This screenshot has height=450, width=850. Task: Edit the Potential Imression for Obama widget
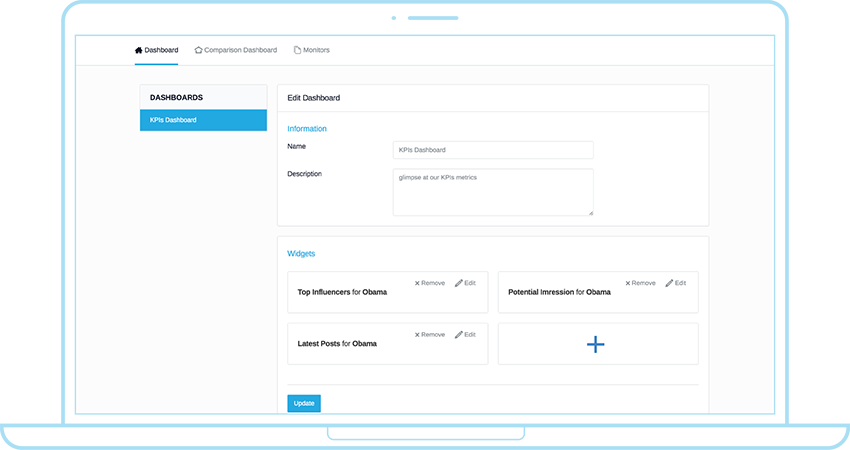coord(676,283)
